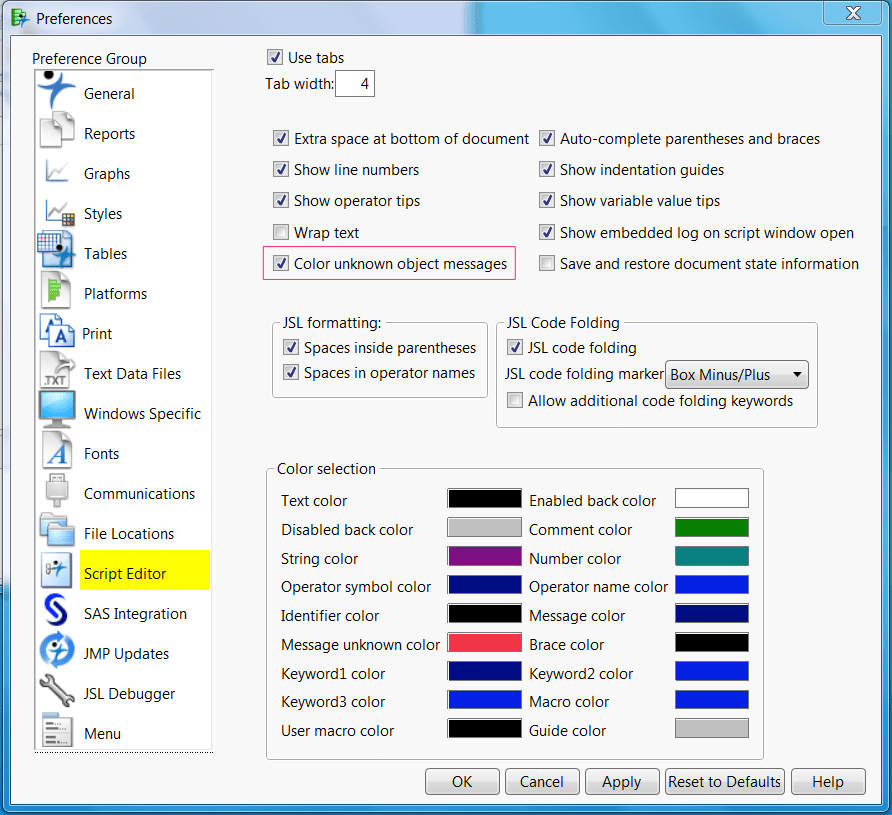Open the JSL code folding marker dropdown
The image size is (892, 815).
point(736,374)
